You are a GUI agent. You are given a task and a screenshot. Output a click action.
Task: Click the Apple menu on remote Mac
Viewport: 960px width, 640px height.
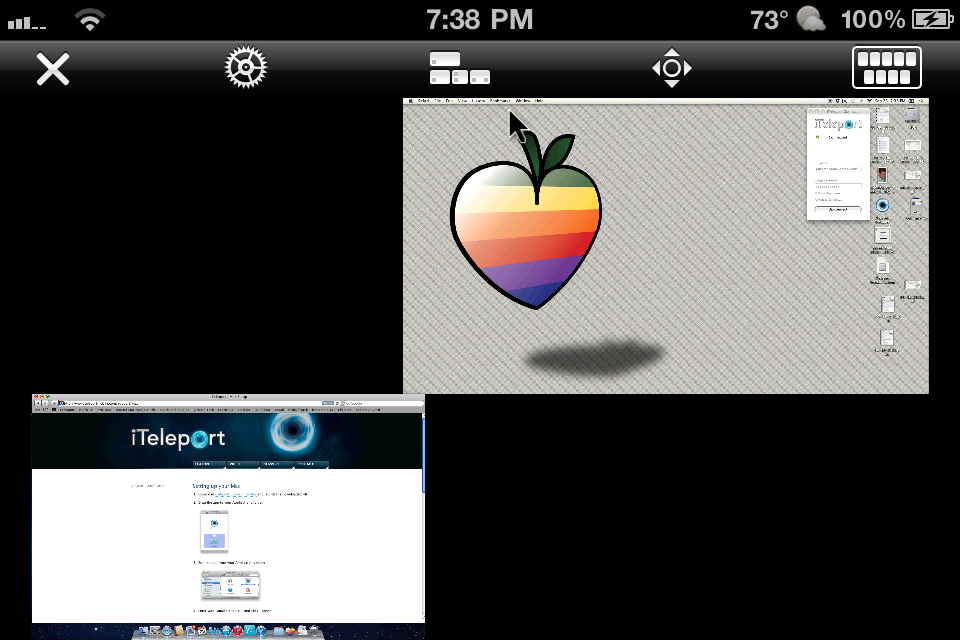click(x=410, y=101)
